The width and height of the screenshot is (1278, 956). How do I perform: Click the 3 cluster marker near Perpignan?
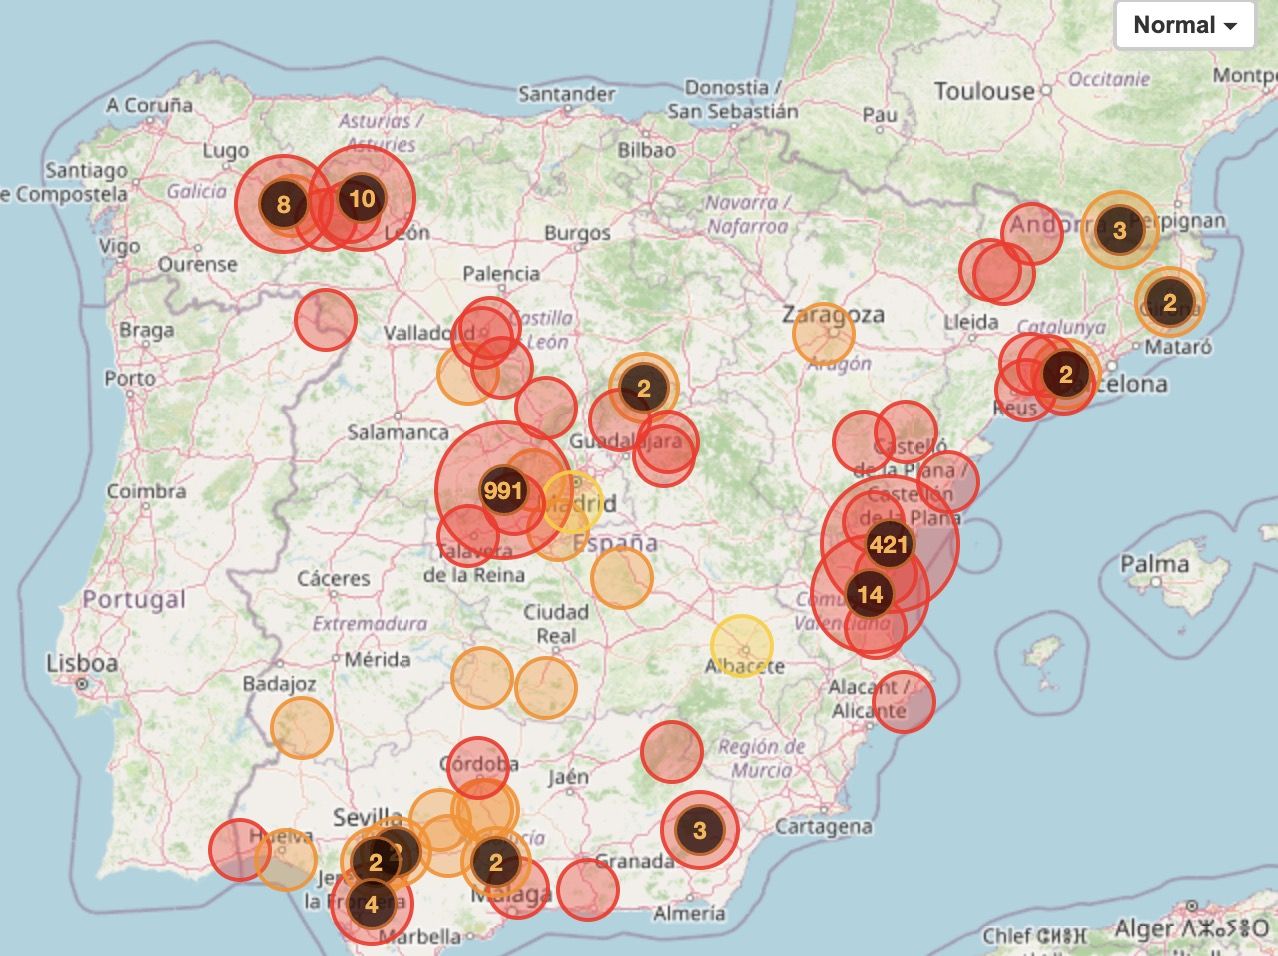click(1119, 230)
